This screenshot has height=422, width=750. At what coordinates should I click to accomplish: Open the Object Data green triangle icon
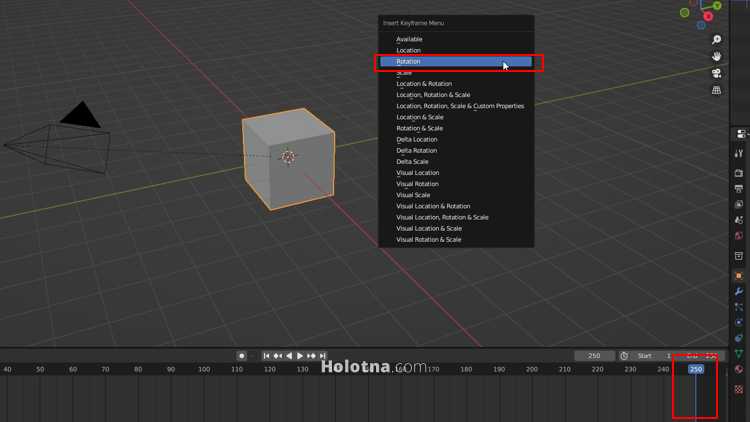pyautogui.click(x=739, y=354)
